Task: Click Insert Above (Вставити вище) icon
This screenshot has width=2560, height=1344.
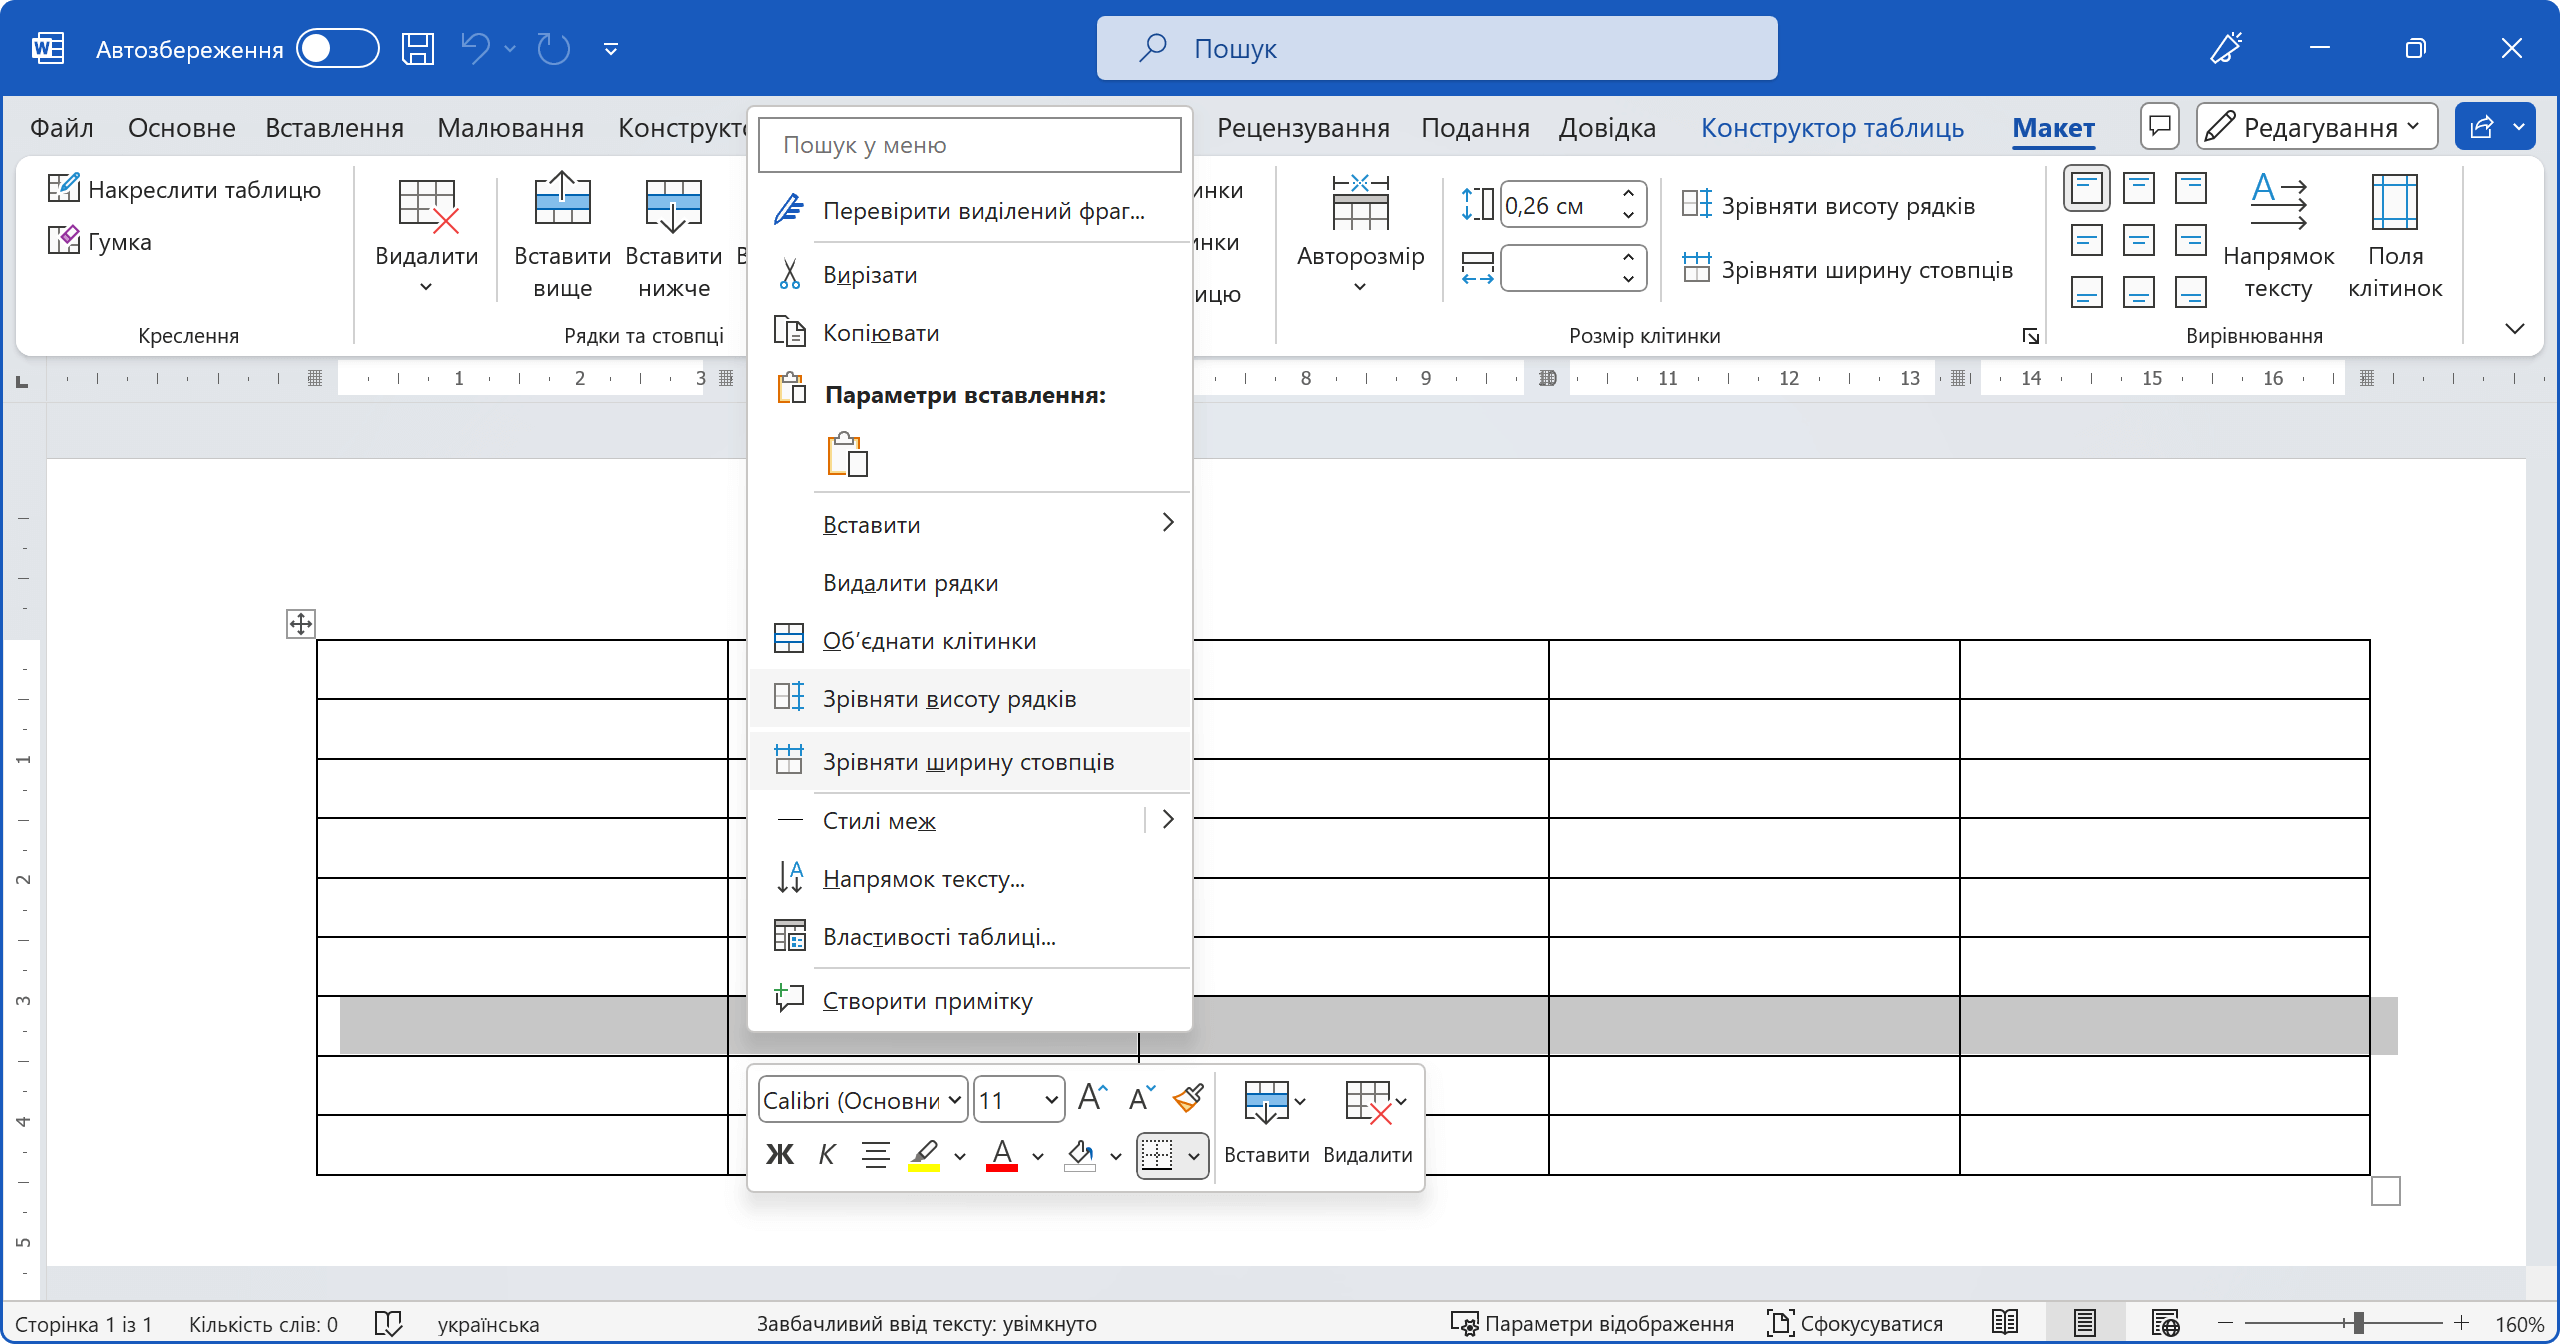Action: (562, 202)
